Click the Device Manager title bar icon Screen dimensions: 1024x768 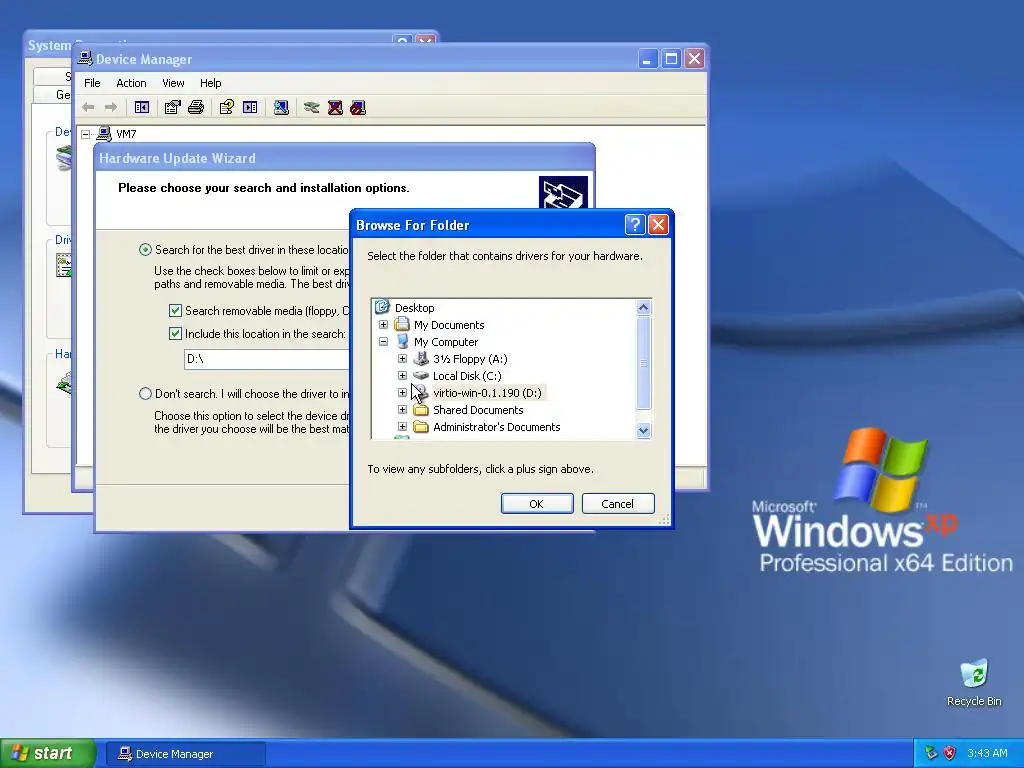tap(85, 58)
